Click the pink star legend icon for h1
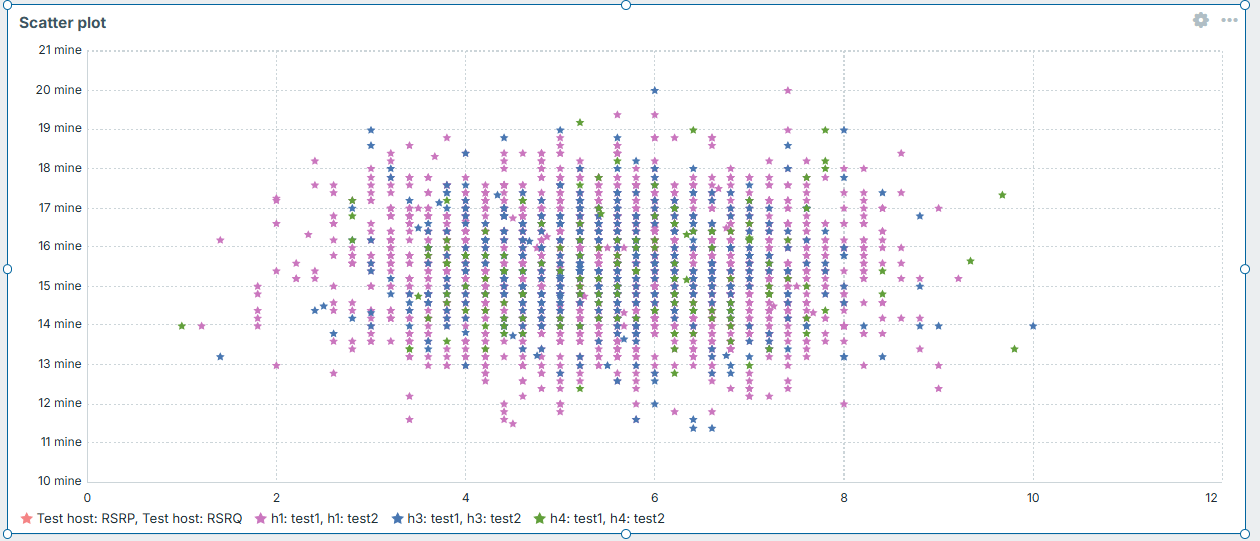Image resolution: width=1260 pixels, height=541 pixels. coord(261,518)
